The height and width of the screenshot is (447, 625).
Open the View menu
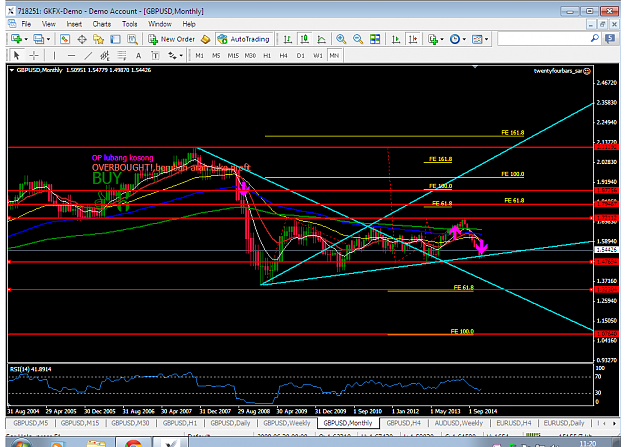(x=49, y=24)
